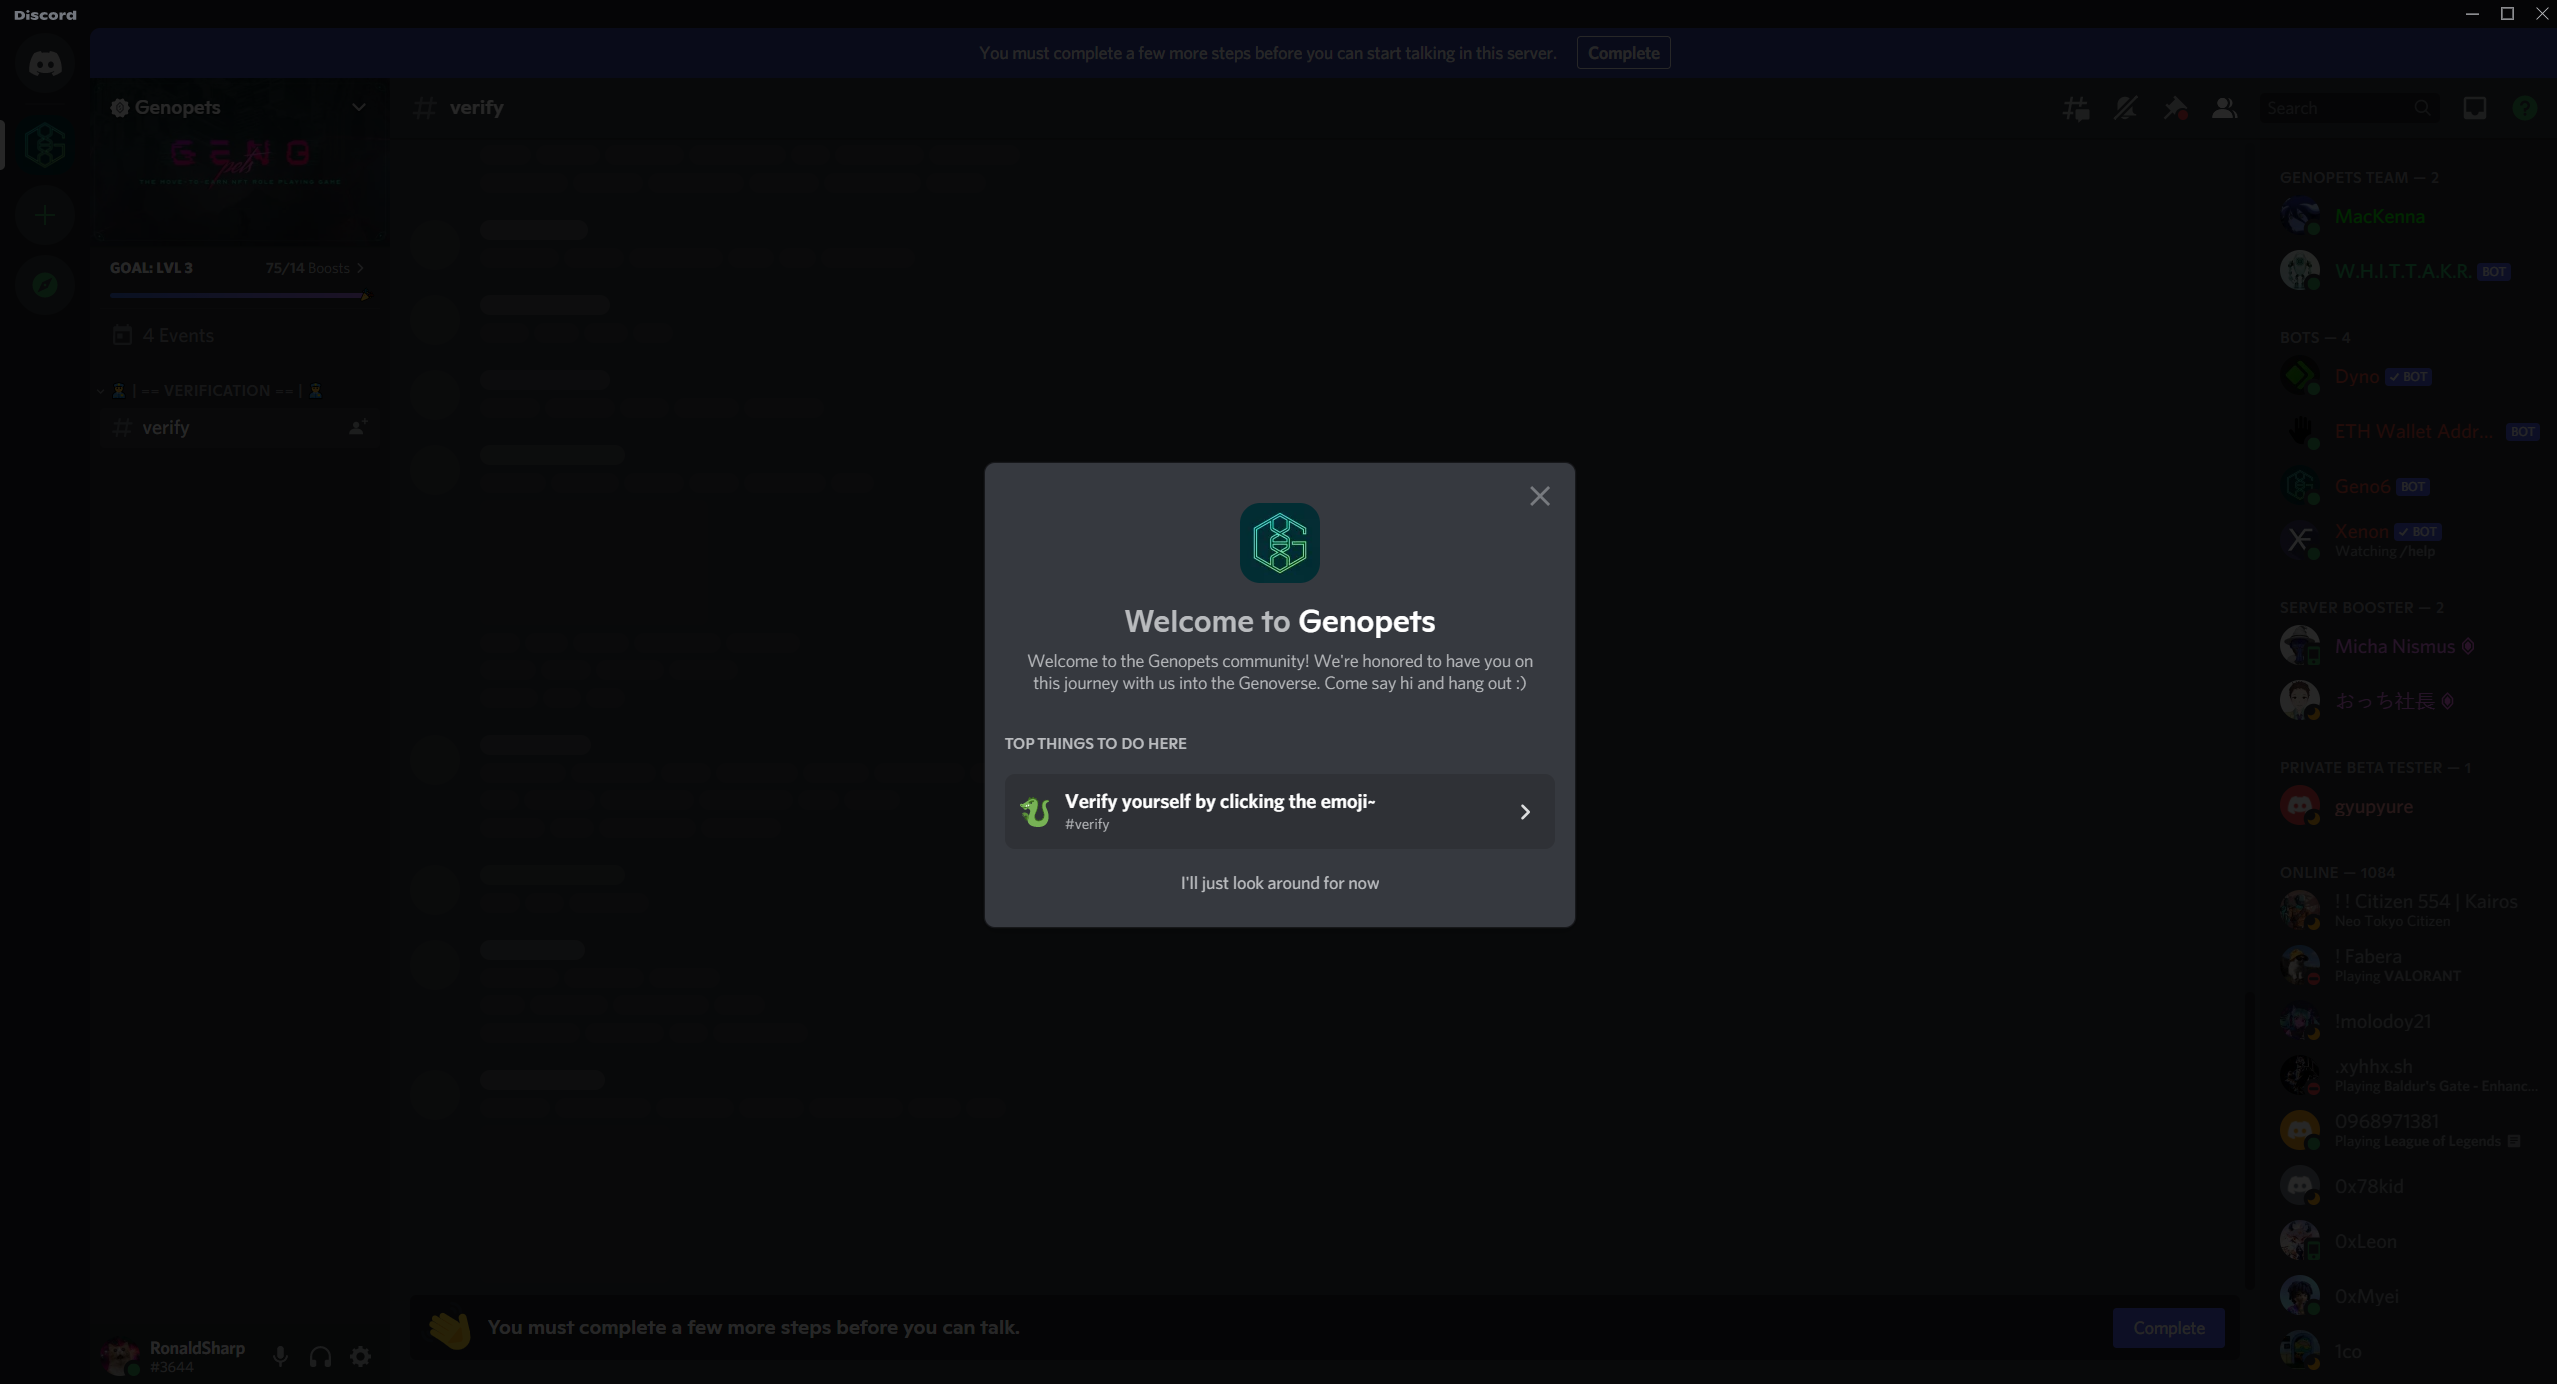
Task: Minimize the Discord window
Action: (x=2472, y=14)
